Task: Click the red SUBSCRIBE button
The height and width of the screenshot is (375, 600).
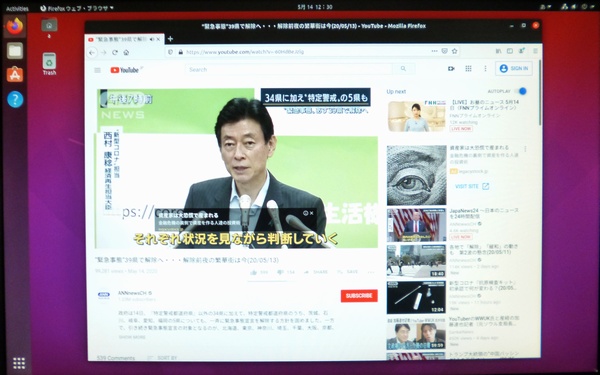Action: coord(359,296)
